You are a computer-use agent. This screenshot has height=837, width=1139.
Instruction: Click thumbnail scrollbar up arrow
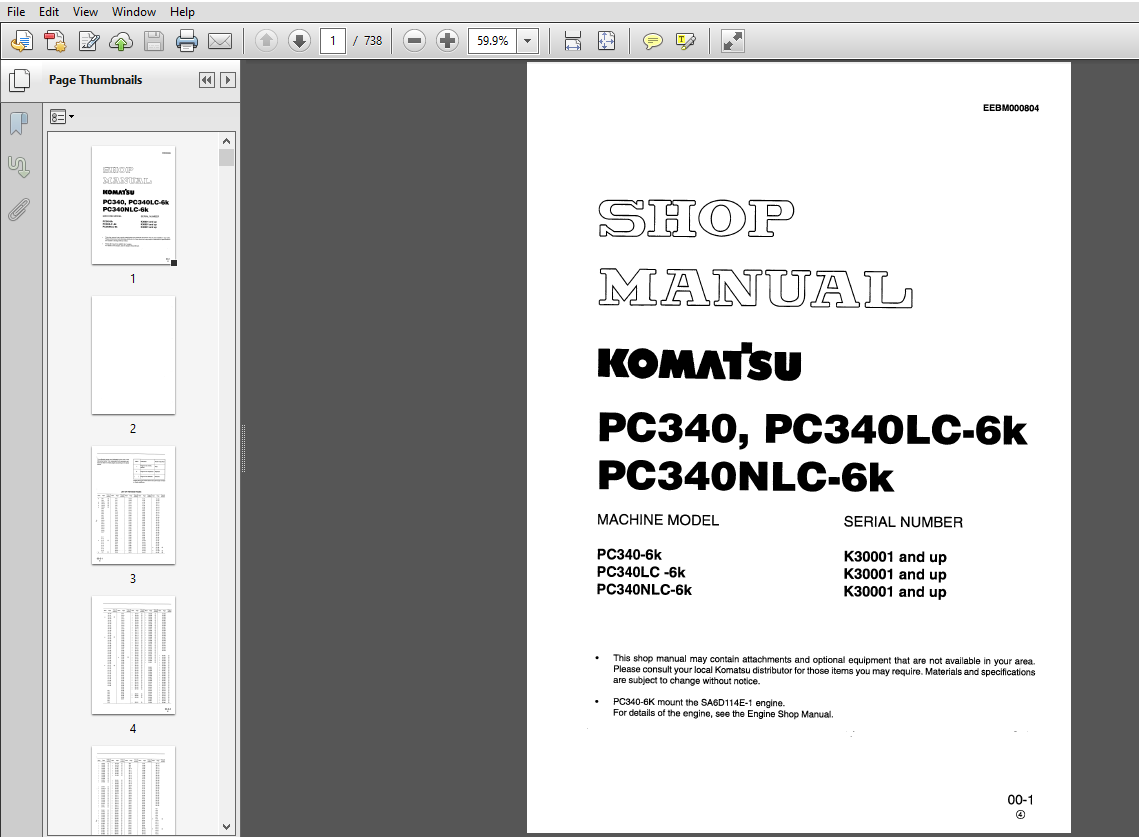coord(227,141)
